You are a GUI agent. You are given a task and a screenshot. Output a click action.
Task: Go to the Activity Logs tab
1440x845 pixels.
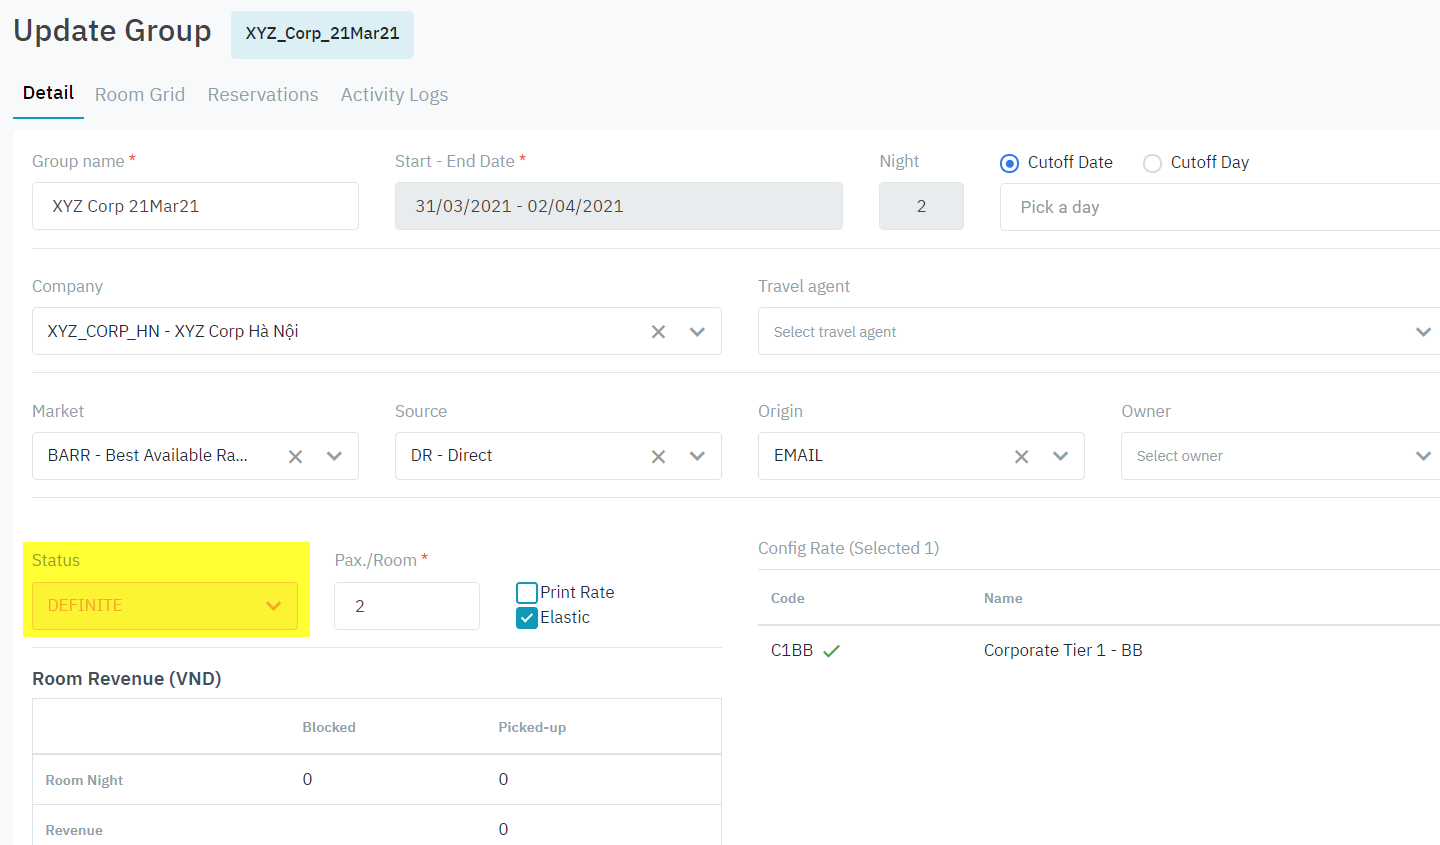pos(394,95)
